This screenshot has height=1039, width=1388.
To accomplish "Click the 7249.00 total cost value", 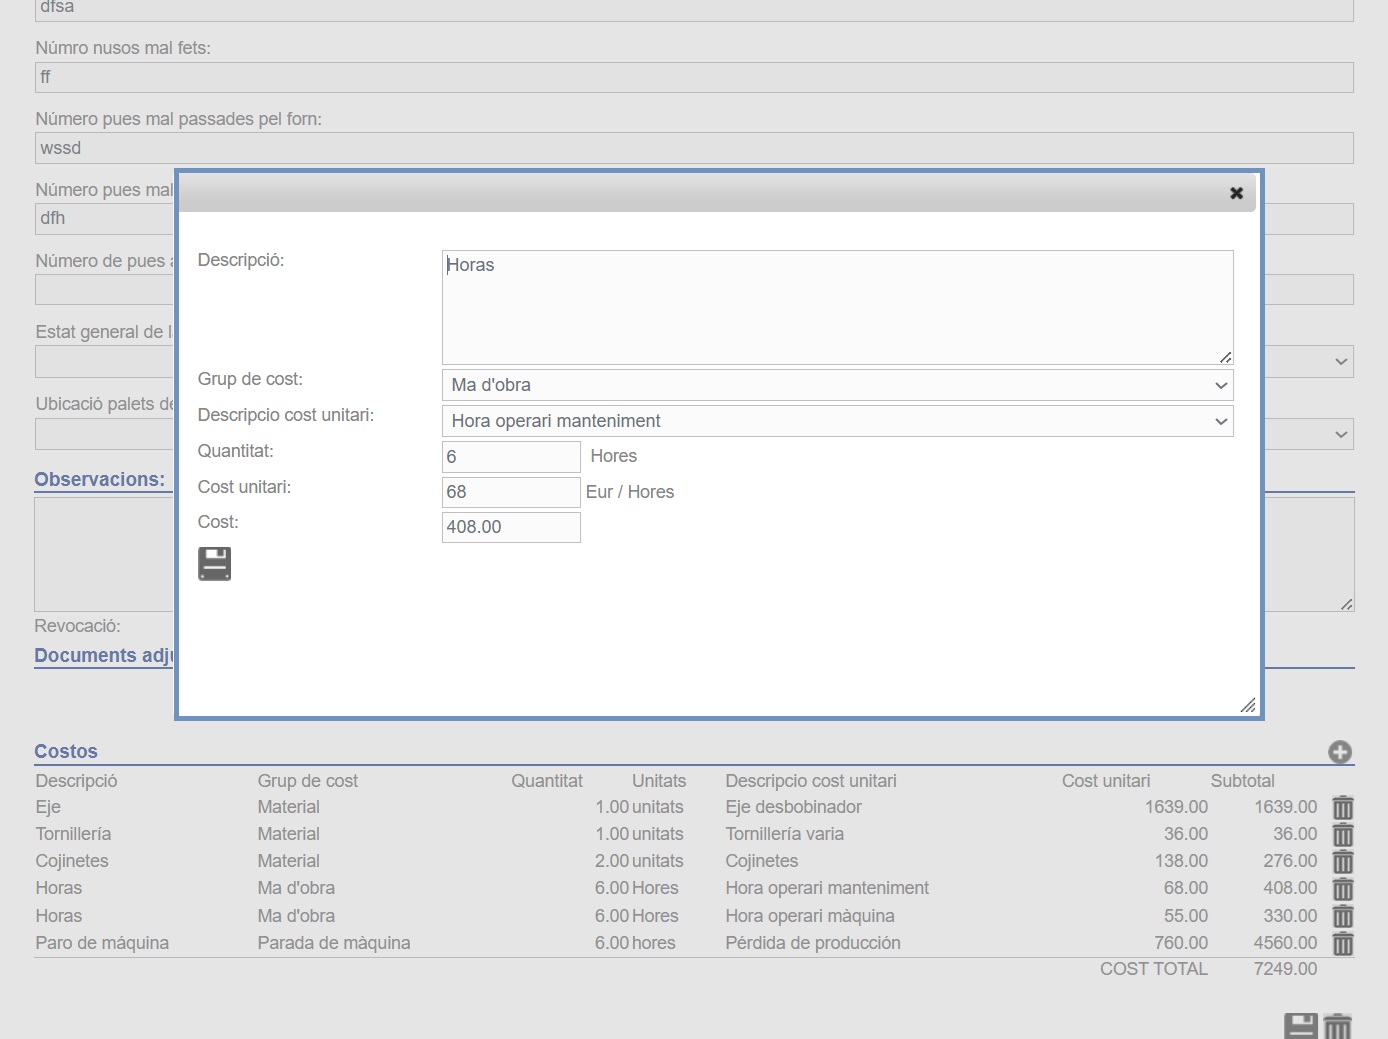I will point(1285,969).
